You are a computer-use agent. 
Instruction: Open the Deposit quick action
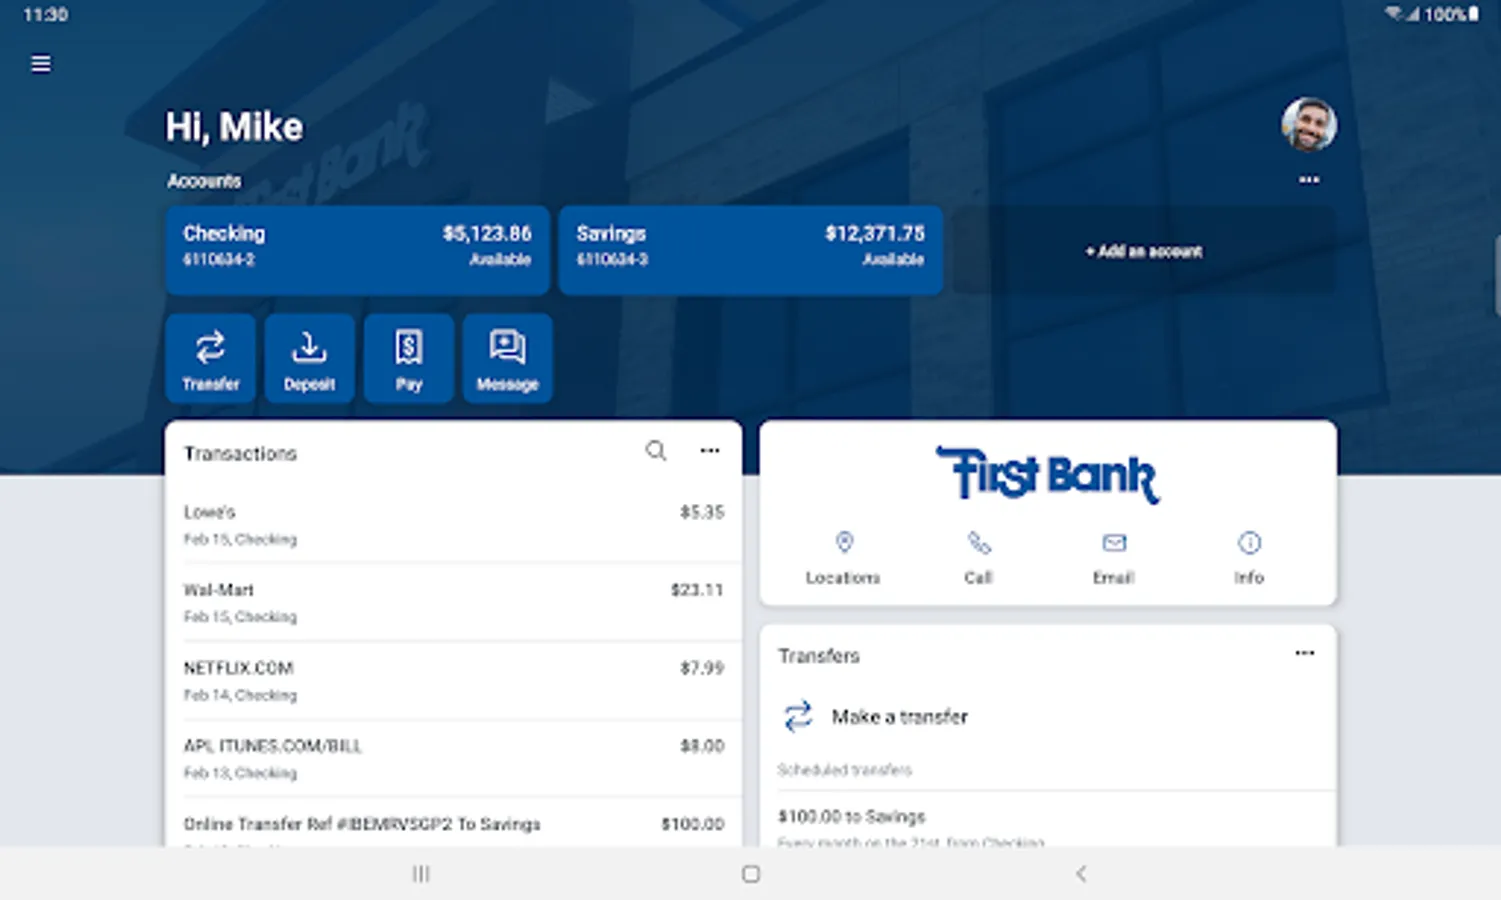click(309, 358)
